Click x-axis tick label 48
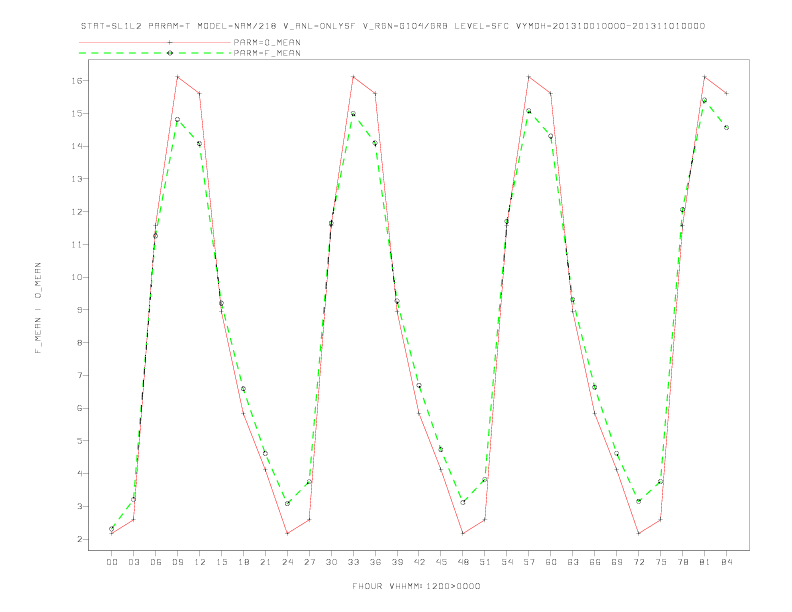Viewport: 792px width, 612px height. [463, 562]
